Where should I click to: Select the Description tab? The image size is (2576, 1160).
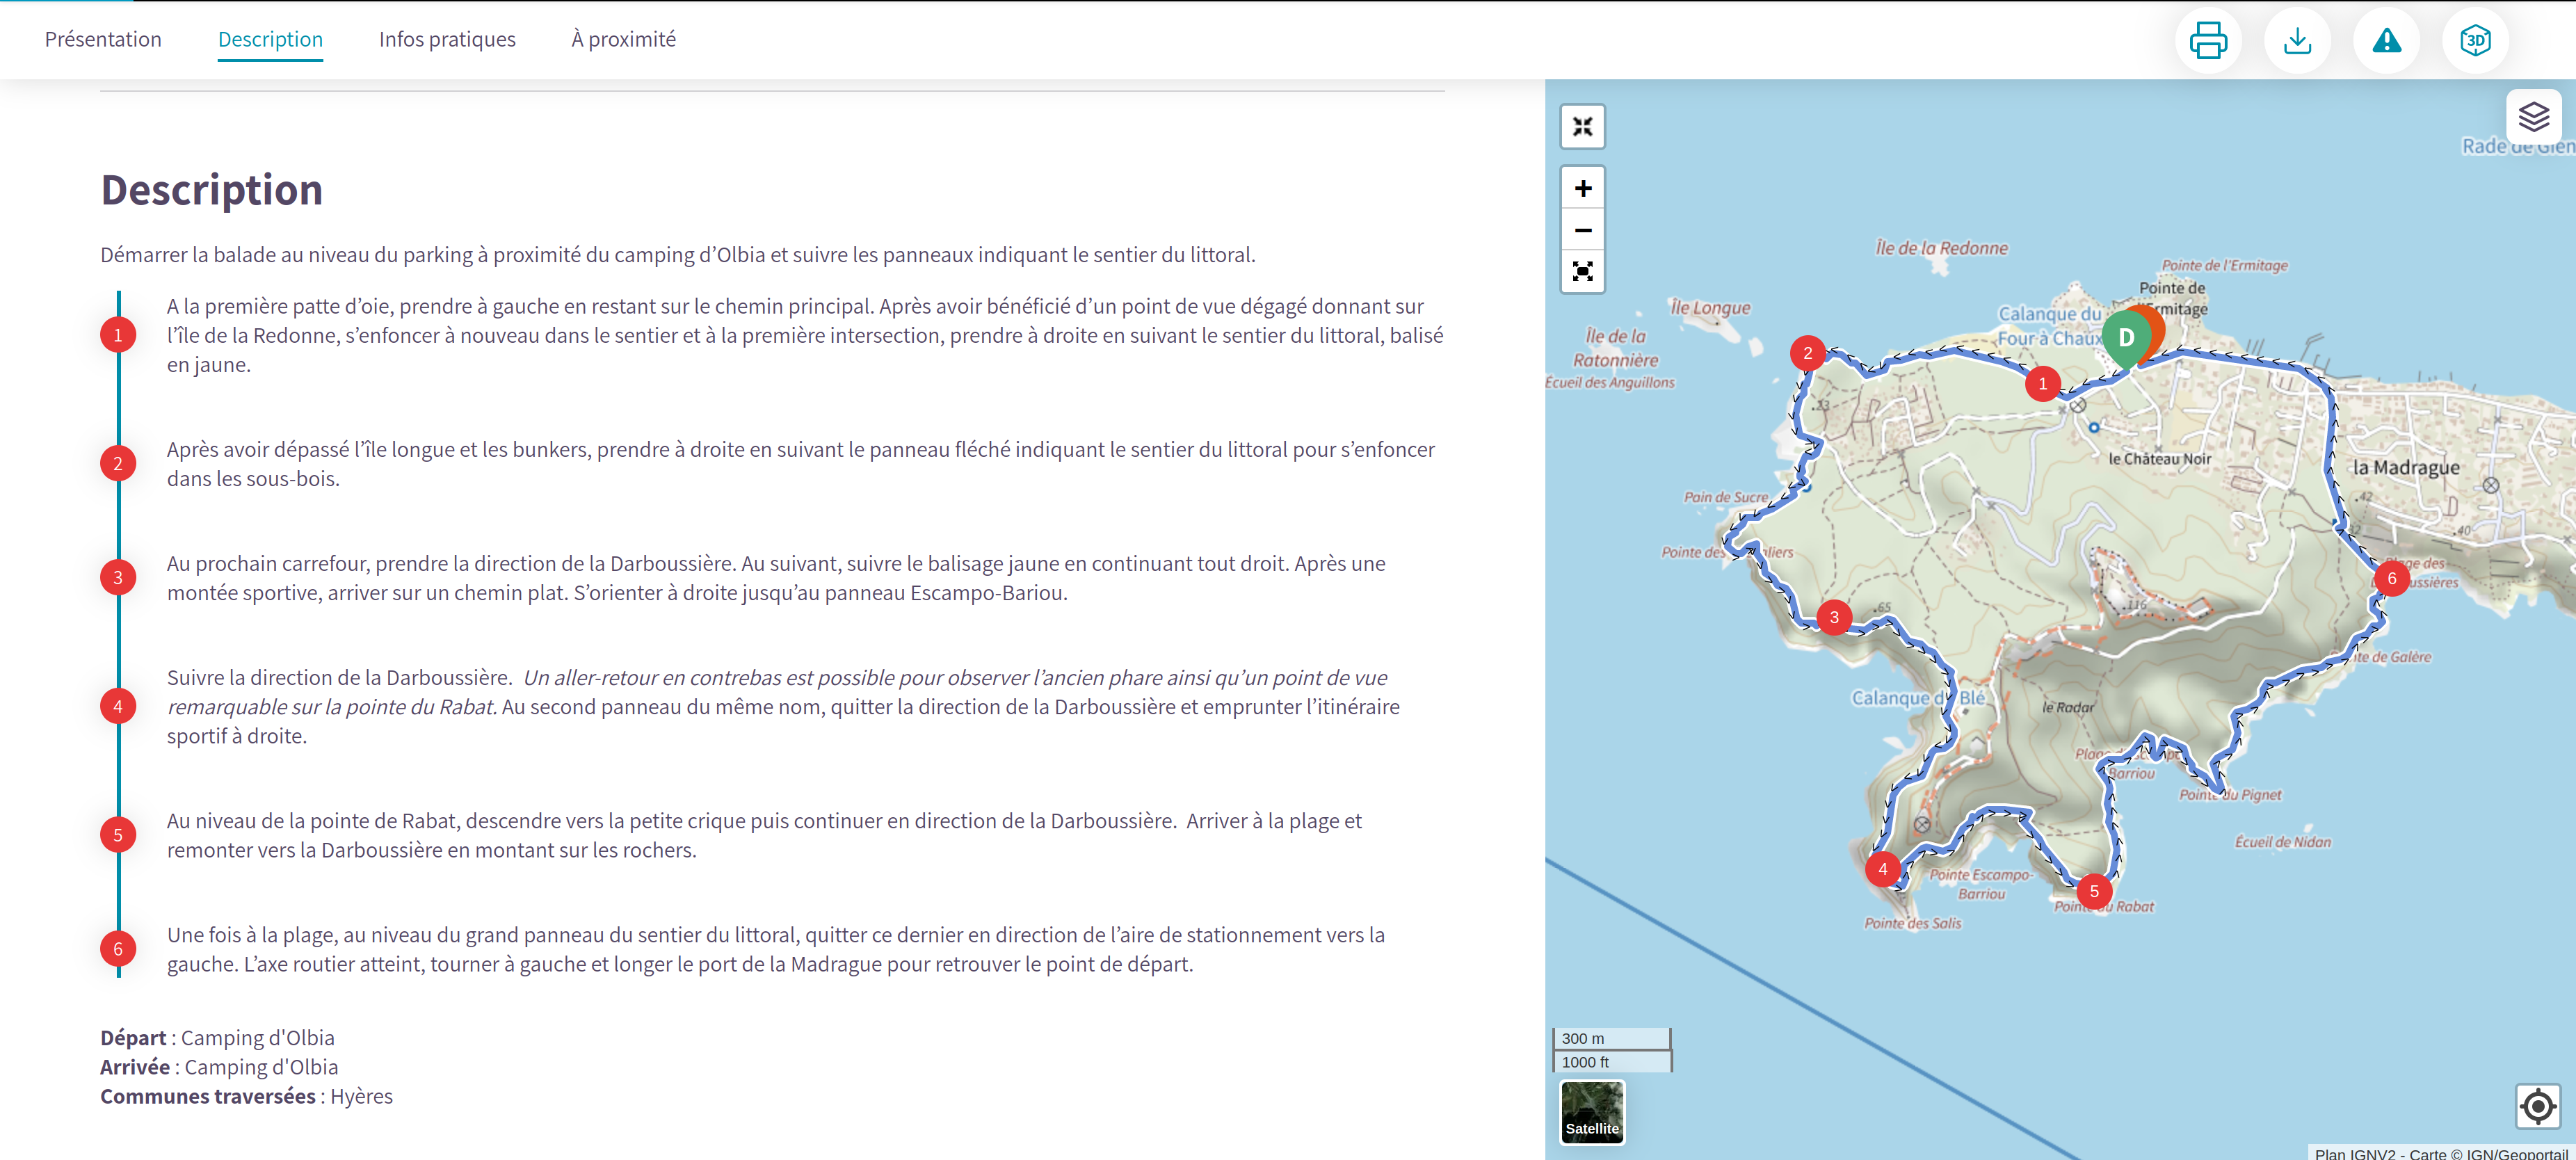pyautogui.click(x=270, y=39)
